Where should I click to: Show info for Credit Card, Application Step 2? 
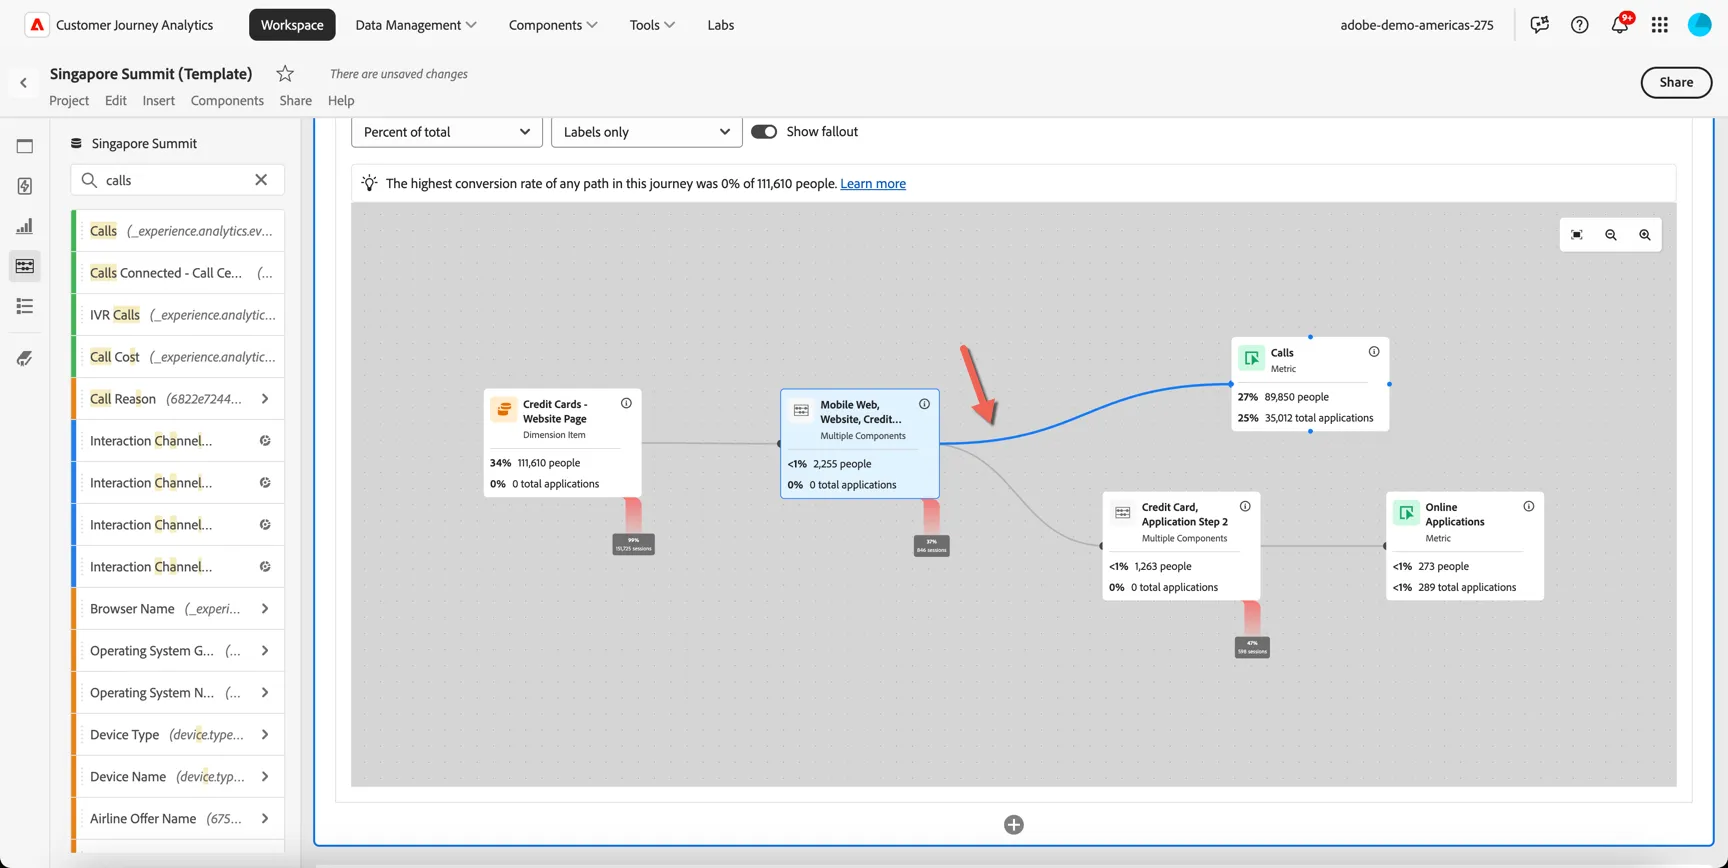(1245, 506)
